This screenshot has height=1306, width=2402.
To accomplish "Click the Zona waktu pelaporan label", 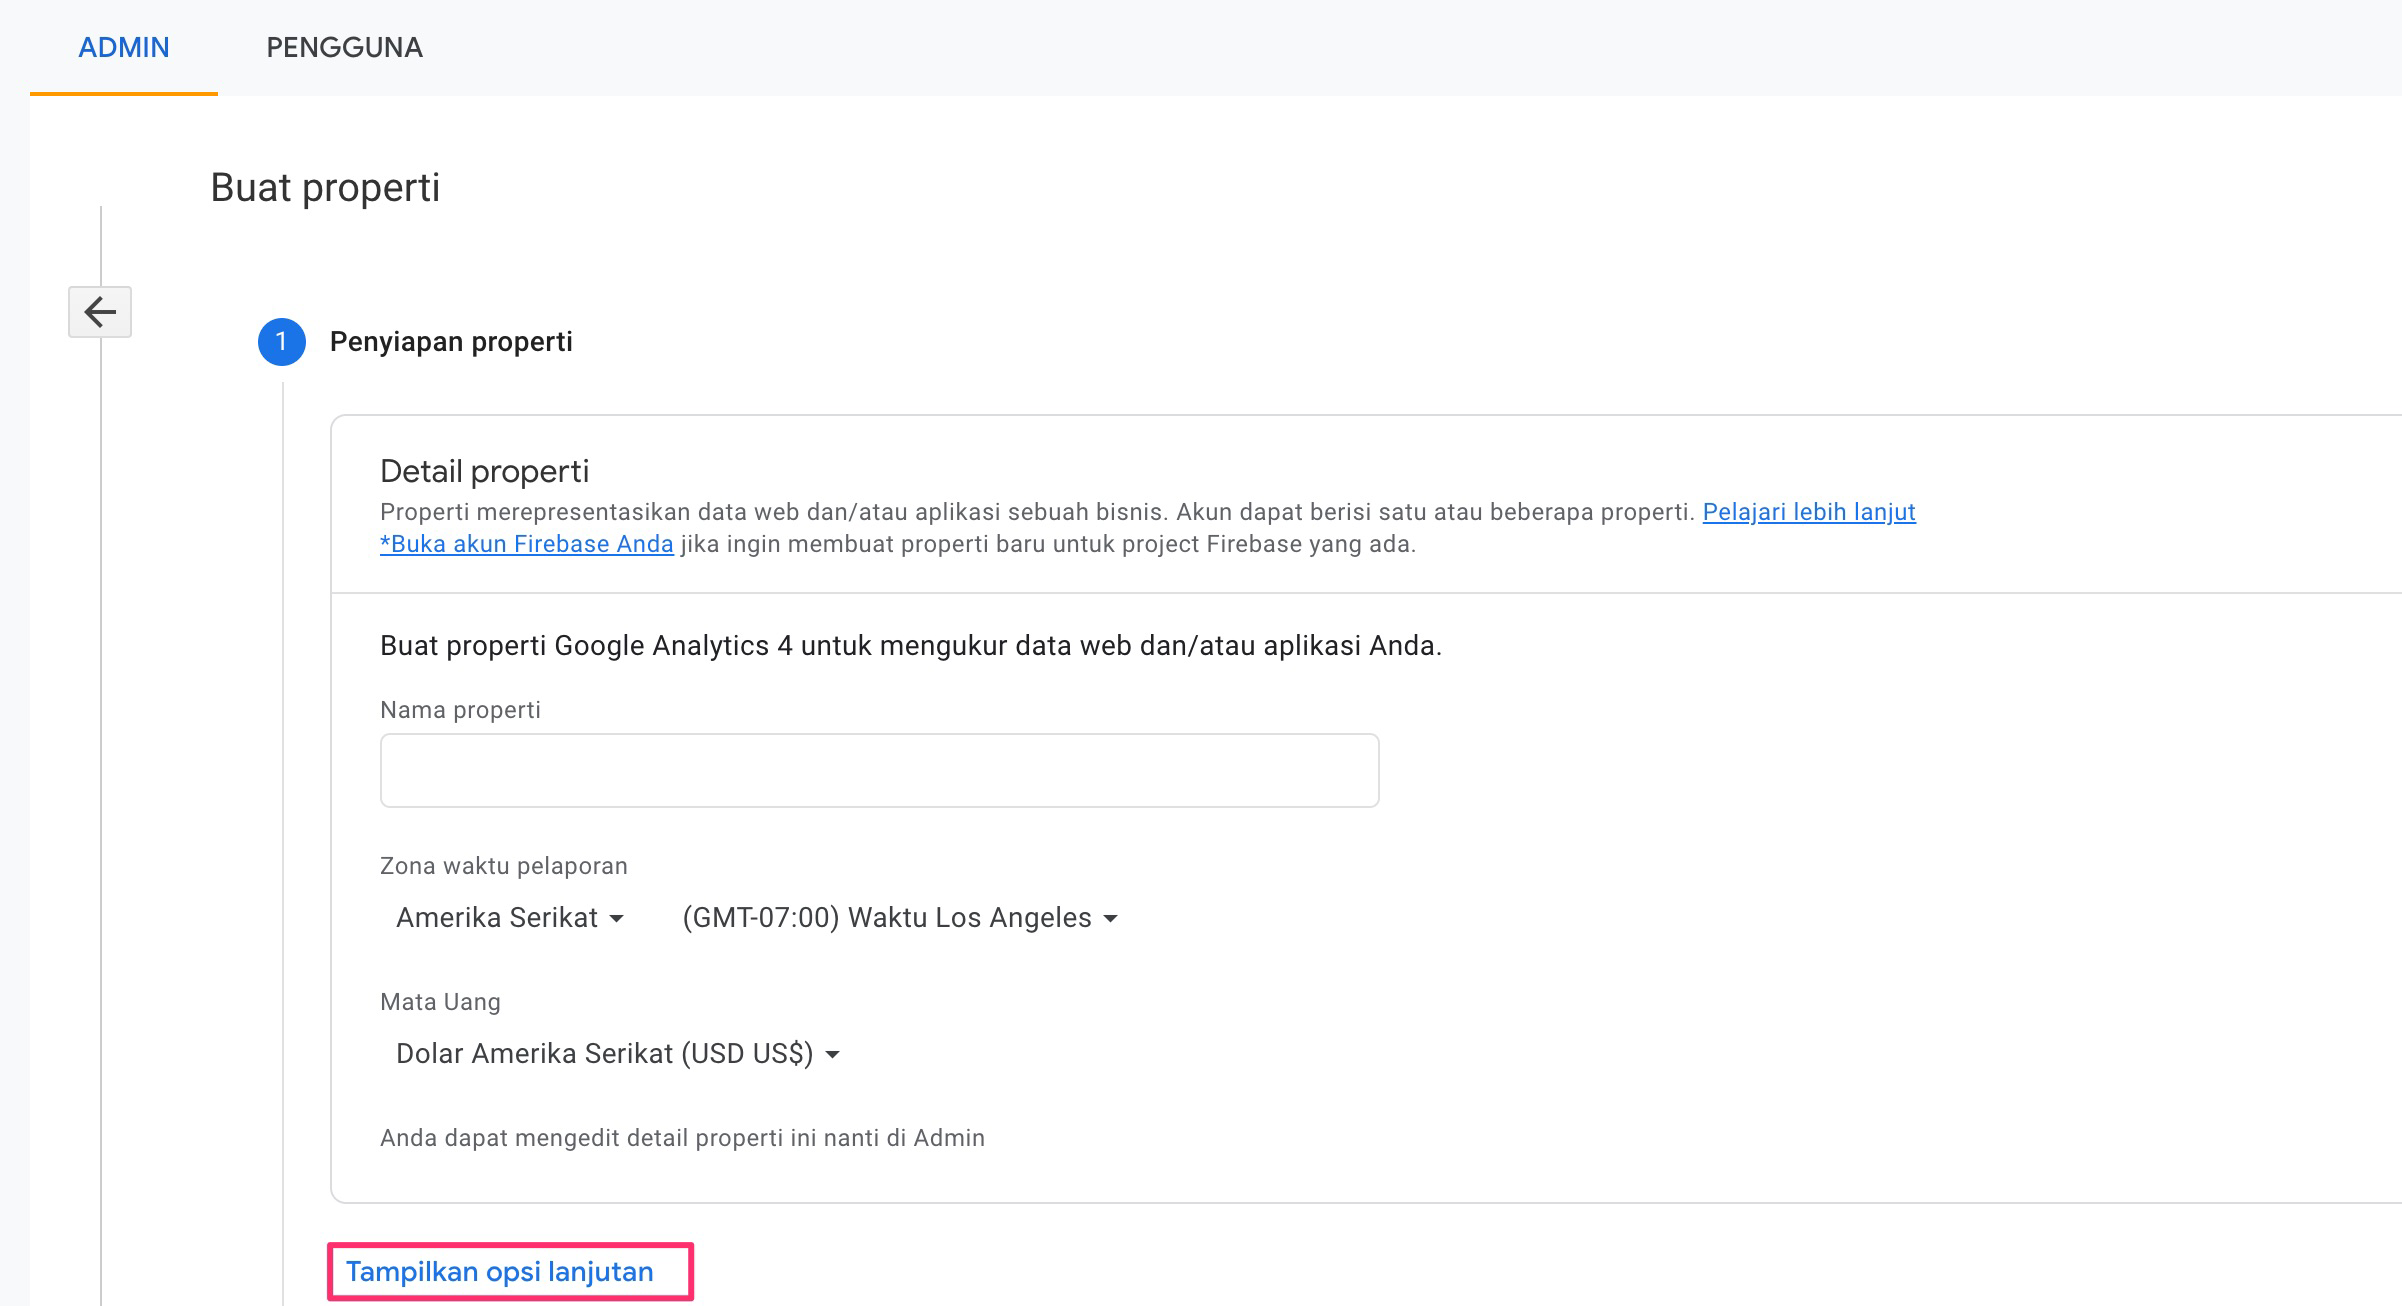I will pyautogui.click(x=504, y=866).
